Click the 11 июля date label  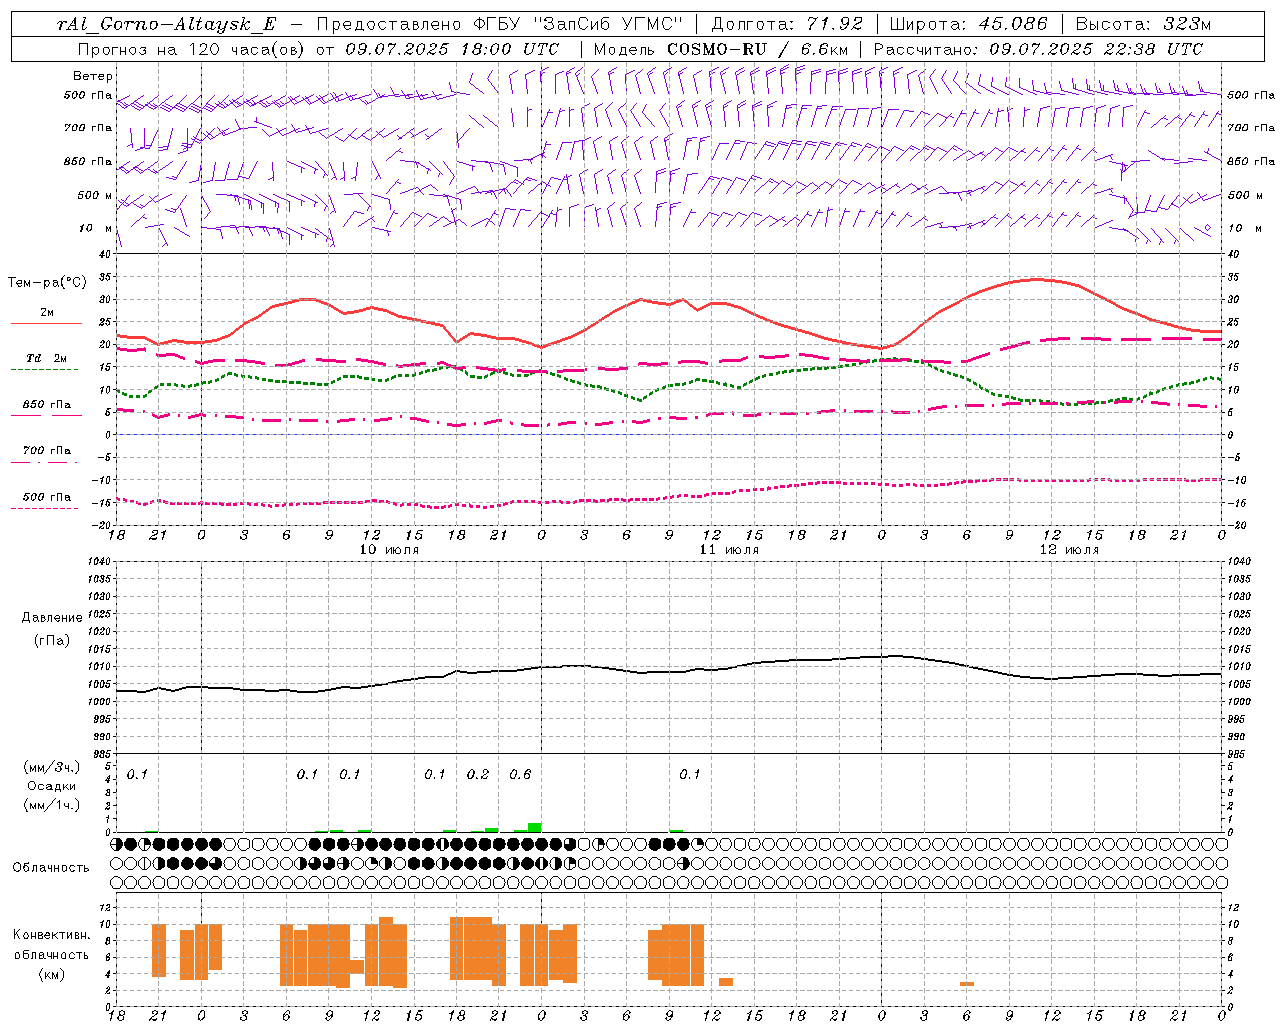[x=729, y=550]
